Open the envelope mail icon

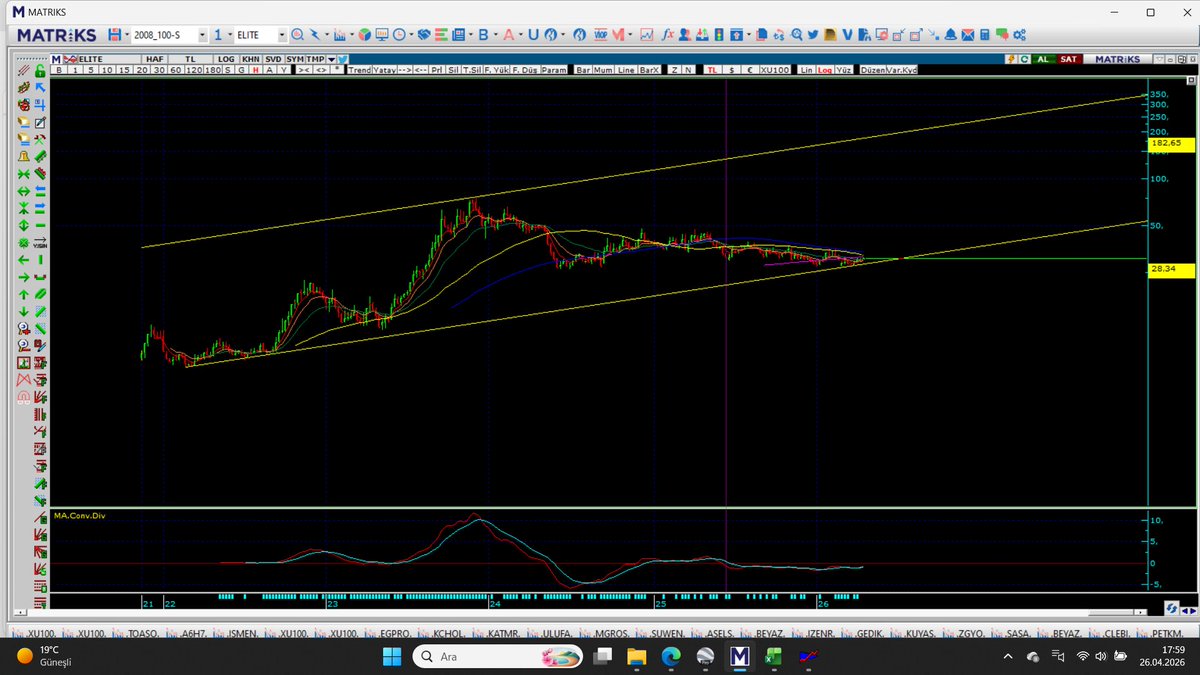click(967, 35)
